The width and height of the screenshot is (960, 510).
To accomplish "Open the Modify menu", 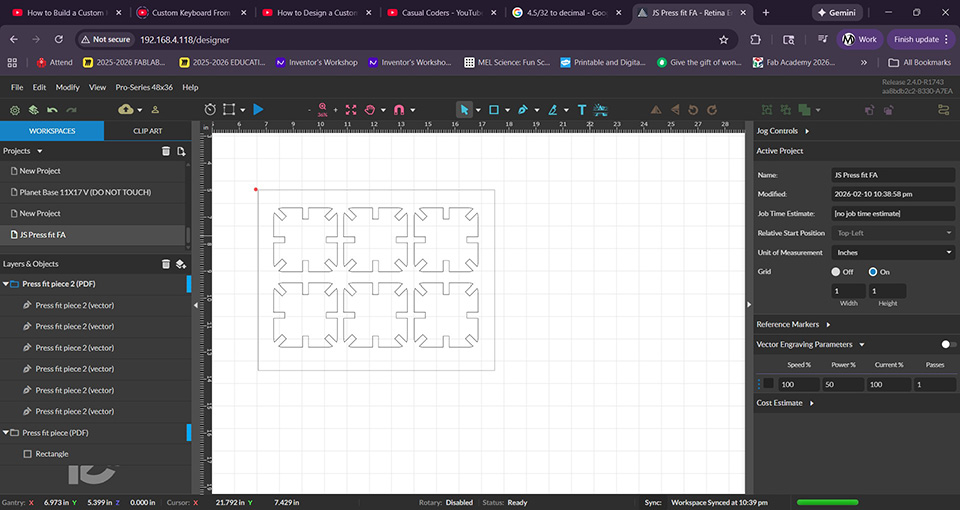I will (x=67, y=87).
